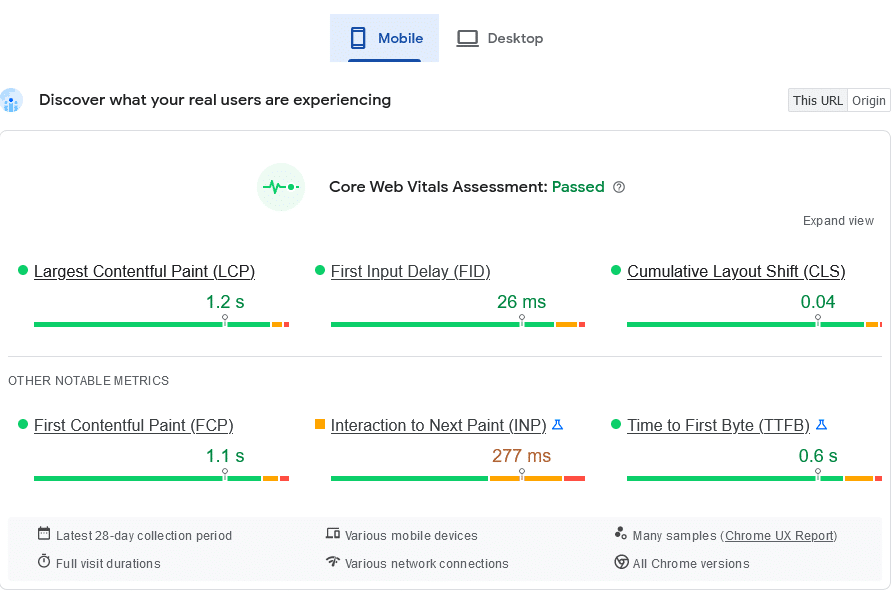
Task: Switch to the Mobile tab
Action: tap(384, 38)
